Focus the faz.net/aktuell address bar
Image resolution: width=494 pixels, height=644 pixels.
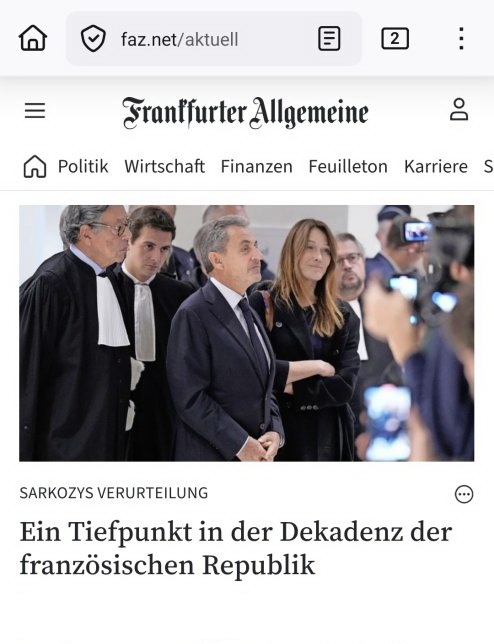pos(214,39)
